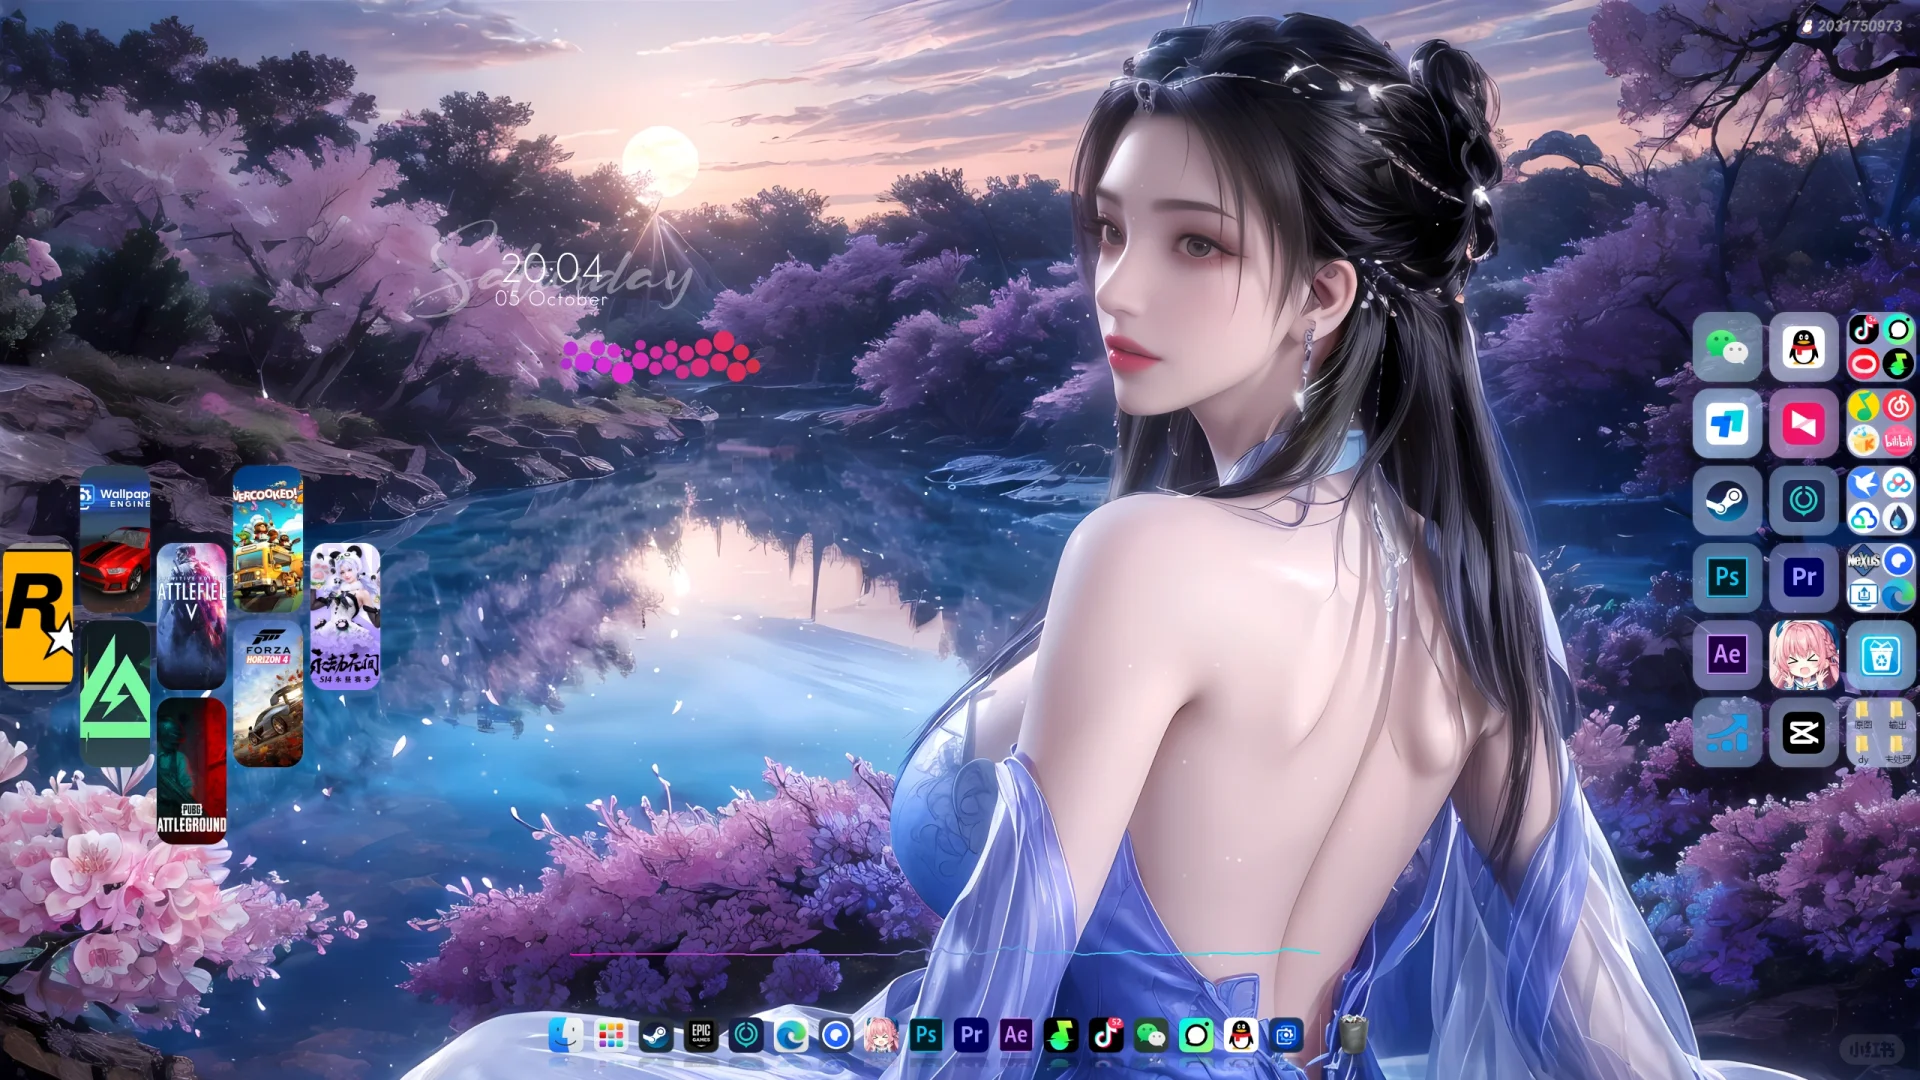Open the teal circle tile in right grid
The height and width of the screenshot is (1080, 1920).
(1804, 501)
